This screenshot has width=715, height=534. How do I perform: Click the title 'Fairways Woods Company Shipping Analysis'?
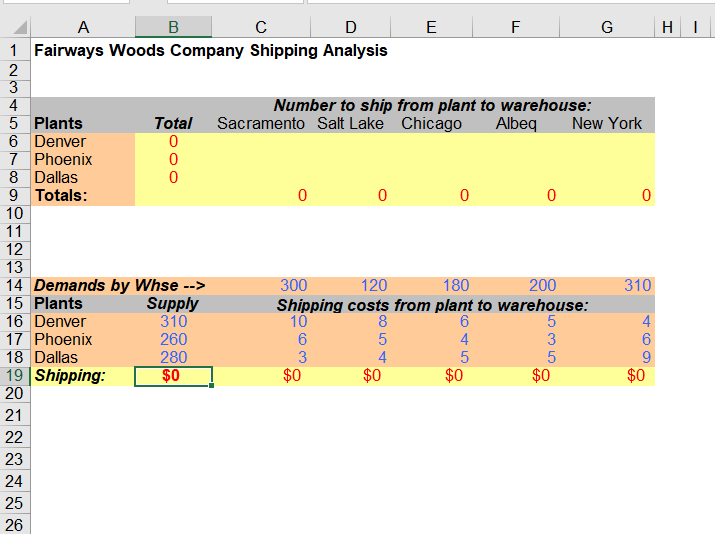[211, 50]
